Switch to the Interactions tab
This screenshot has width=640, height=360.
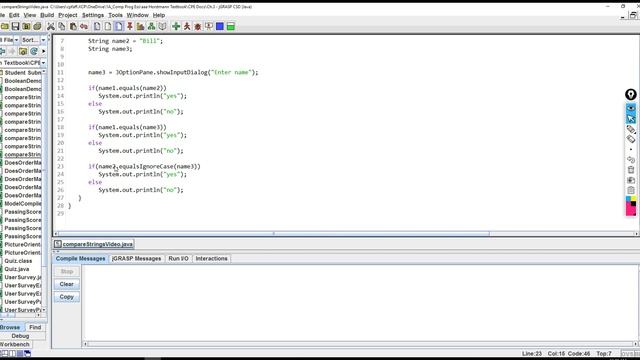211,258
